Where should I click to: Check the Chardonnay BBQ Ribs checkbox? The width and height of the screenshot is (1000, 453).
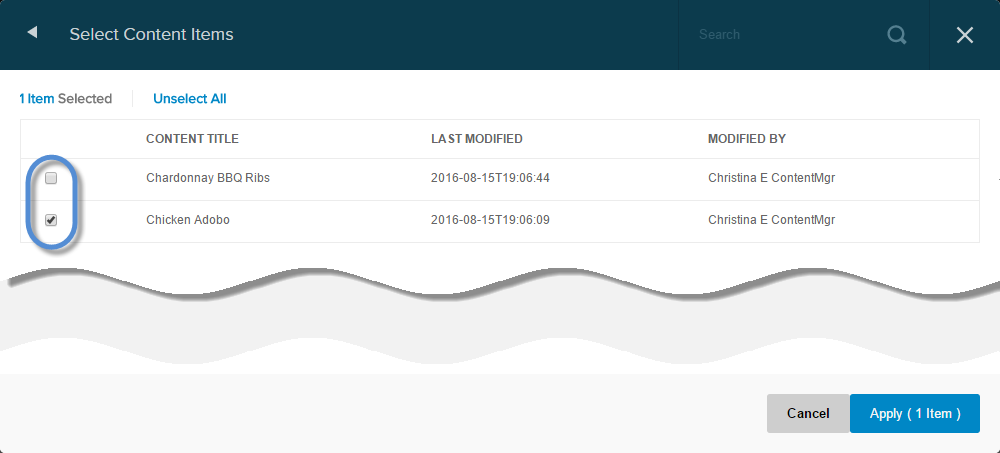[x=52, y=178]
